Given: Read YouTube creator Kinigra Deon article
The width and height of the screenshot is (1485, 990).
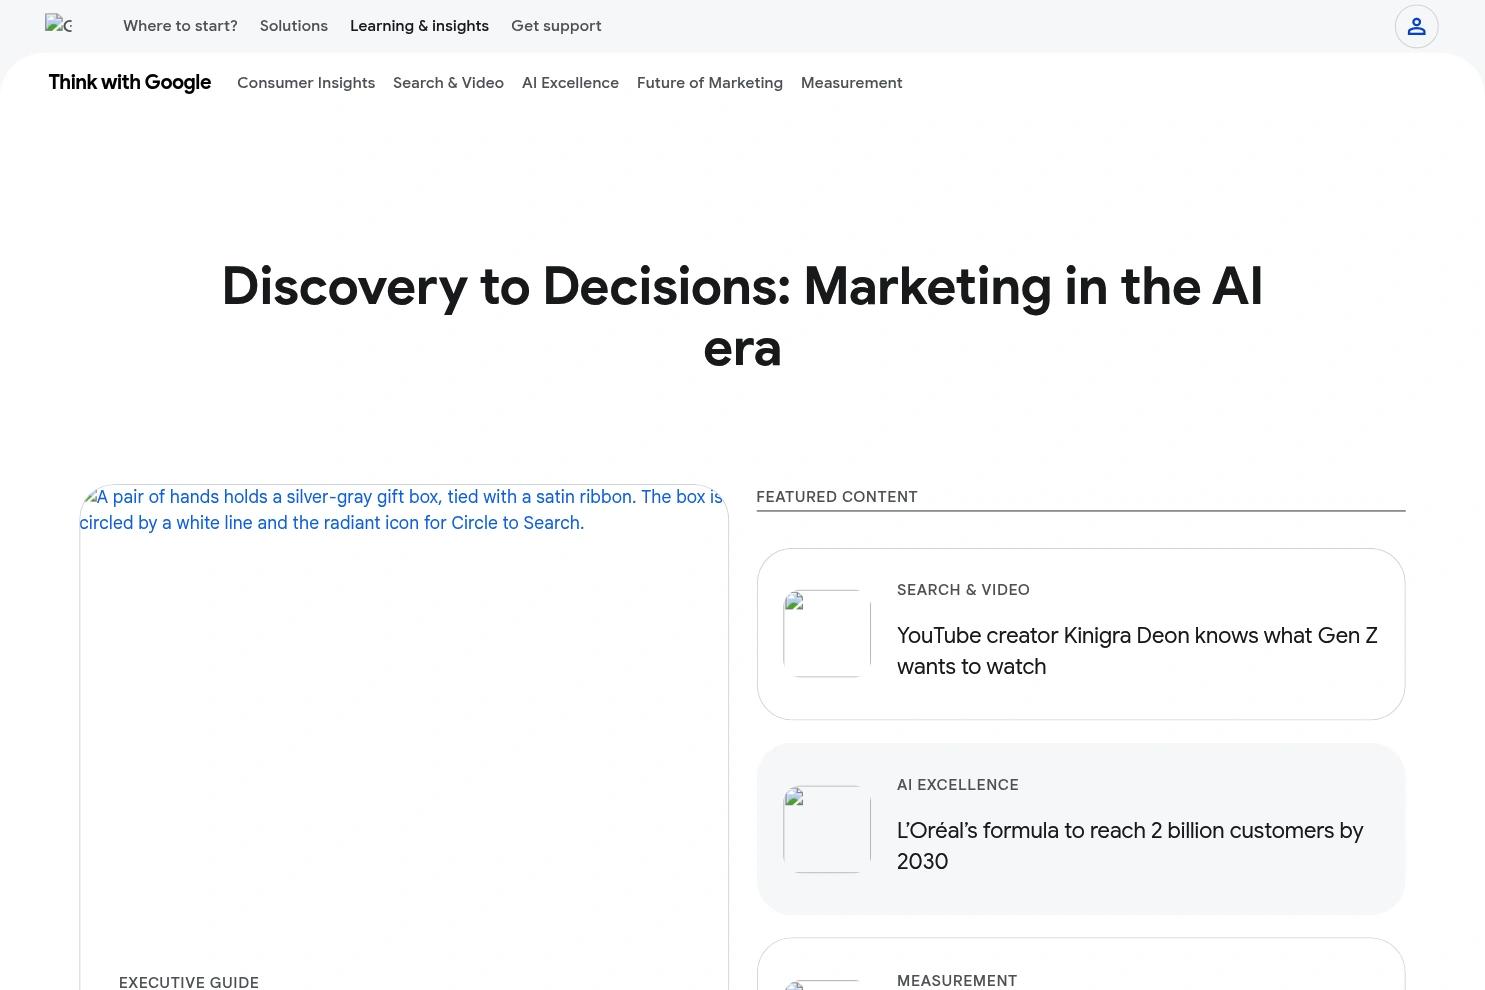Looking at the screenshot, I should click(x=1136, y=651).
